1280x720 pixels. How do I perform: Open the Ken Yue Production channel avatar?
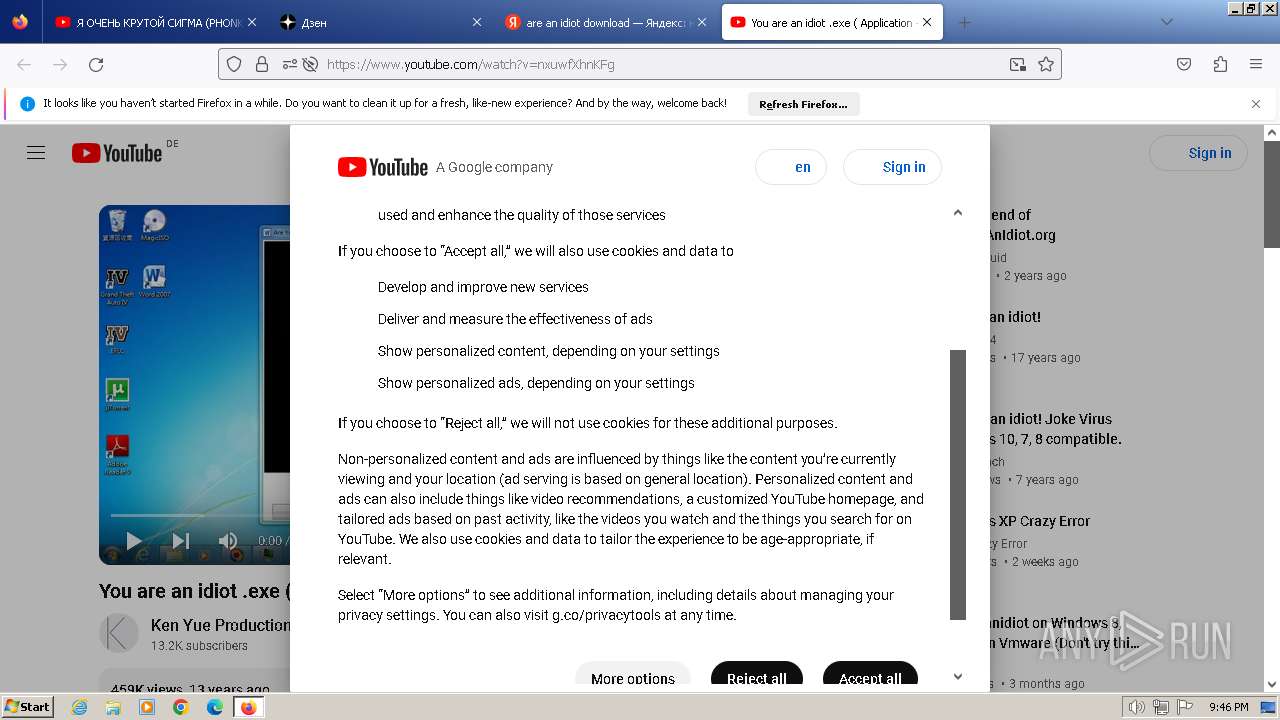[x=118, y=633]
